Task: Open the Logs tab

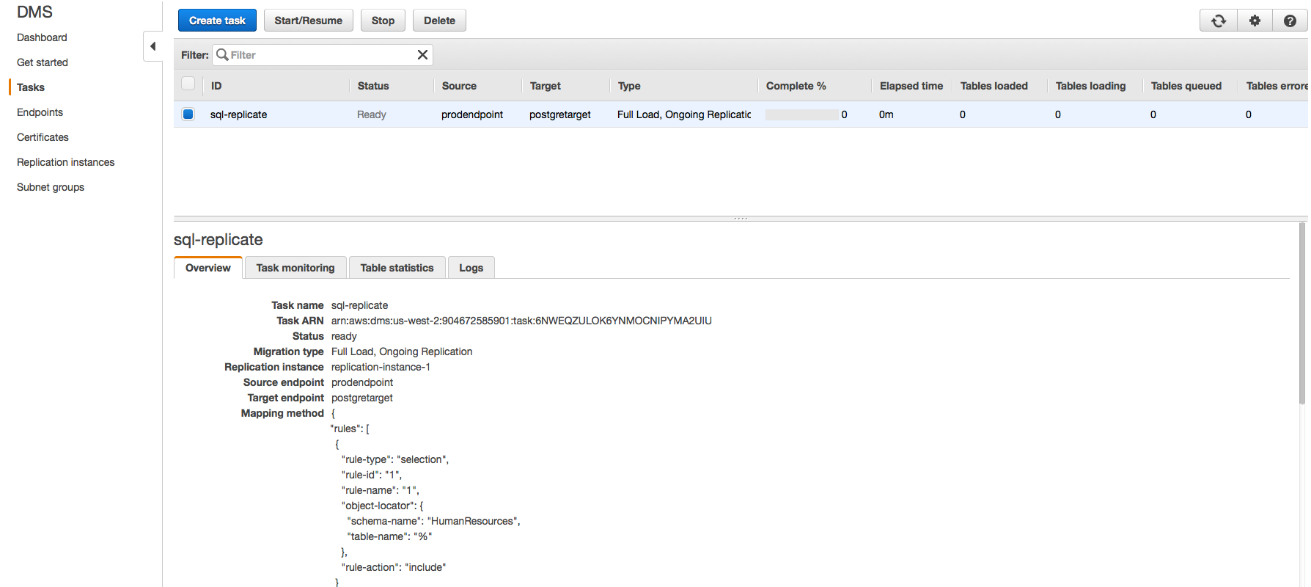Action: (471, 267)
